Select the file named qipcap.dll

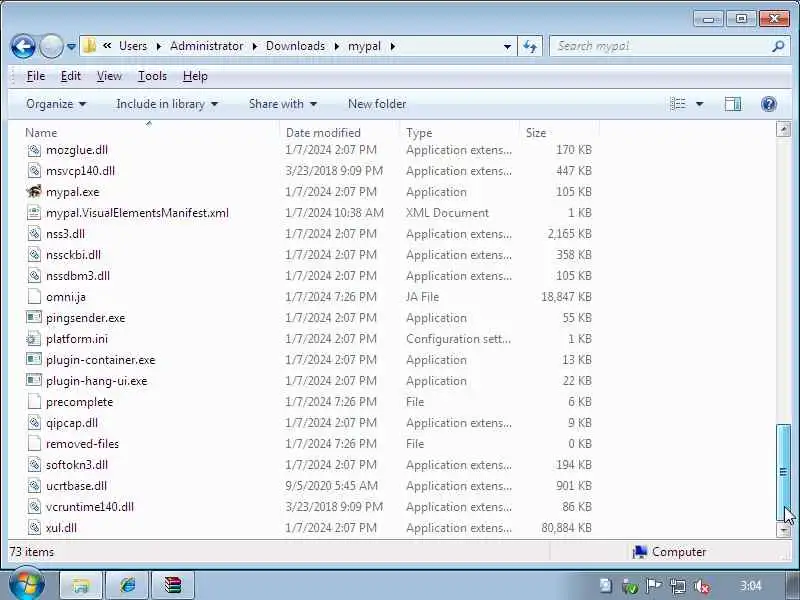click(71, 422)
